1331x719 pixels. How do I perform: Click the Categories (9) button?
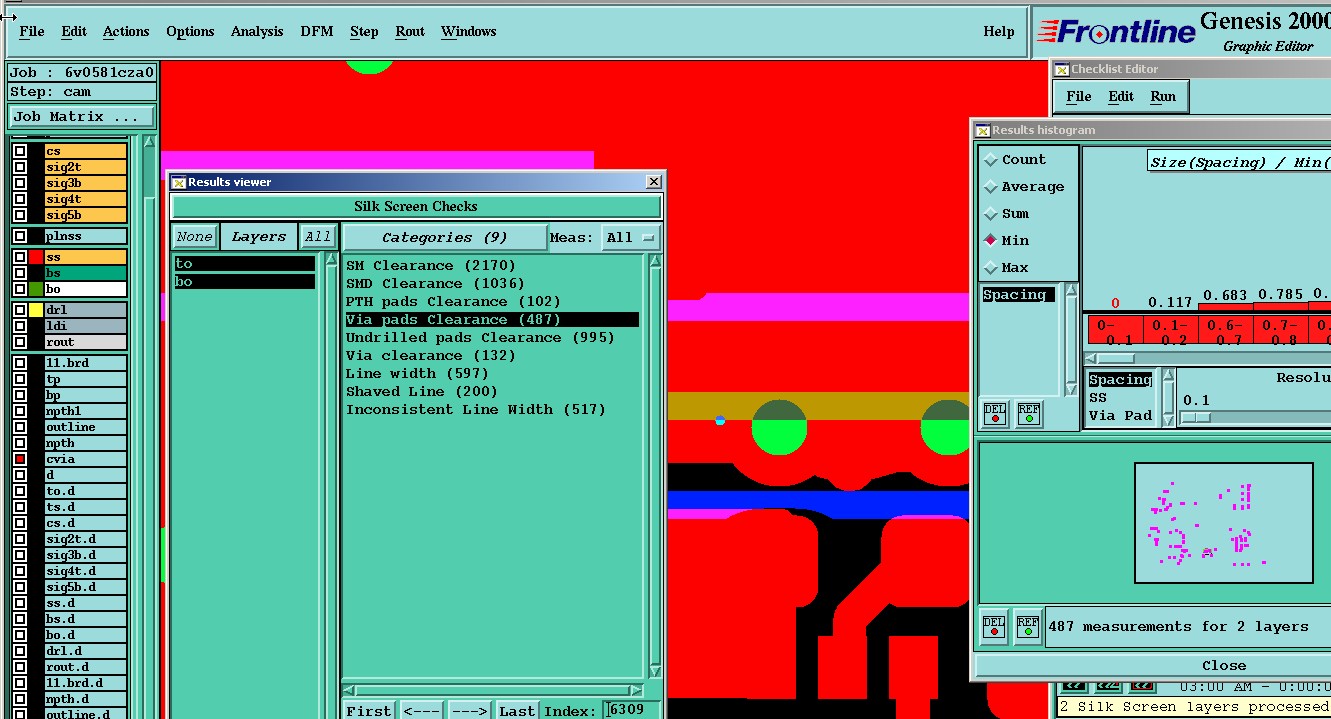click(444, 238)
